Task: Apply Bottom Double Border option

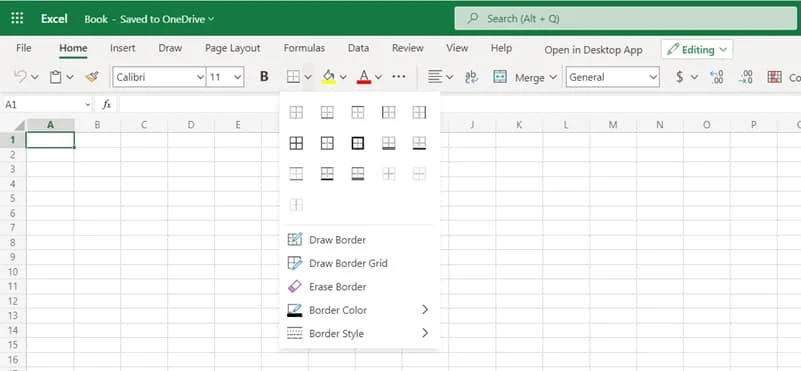Action: pos(389,143)
